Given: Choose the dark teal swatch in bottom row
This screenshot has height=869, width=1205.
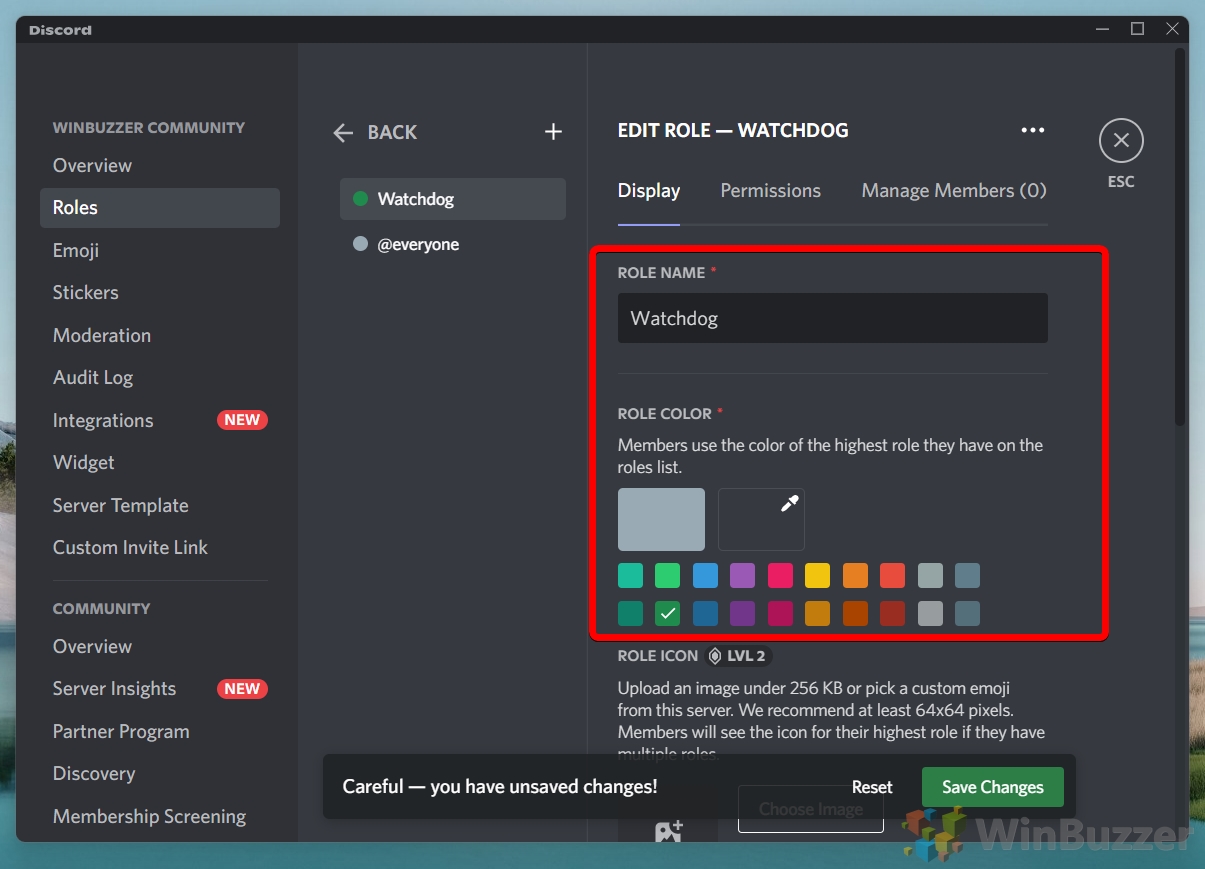Looking at the screenshot, I should tap(630, 613).
